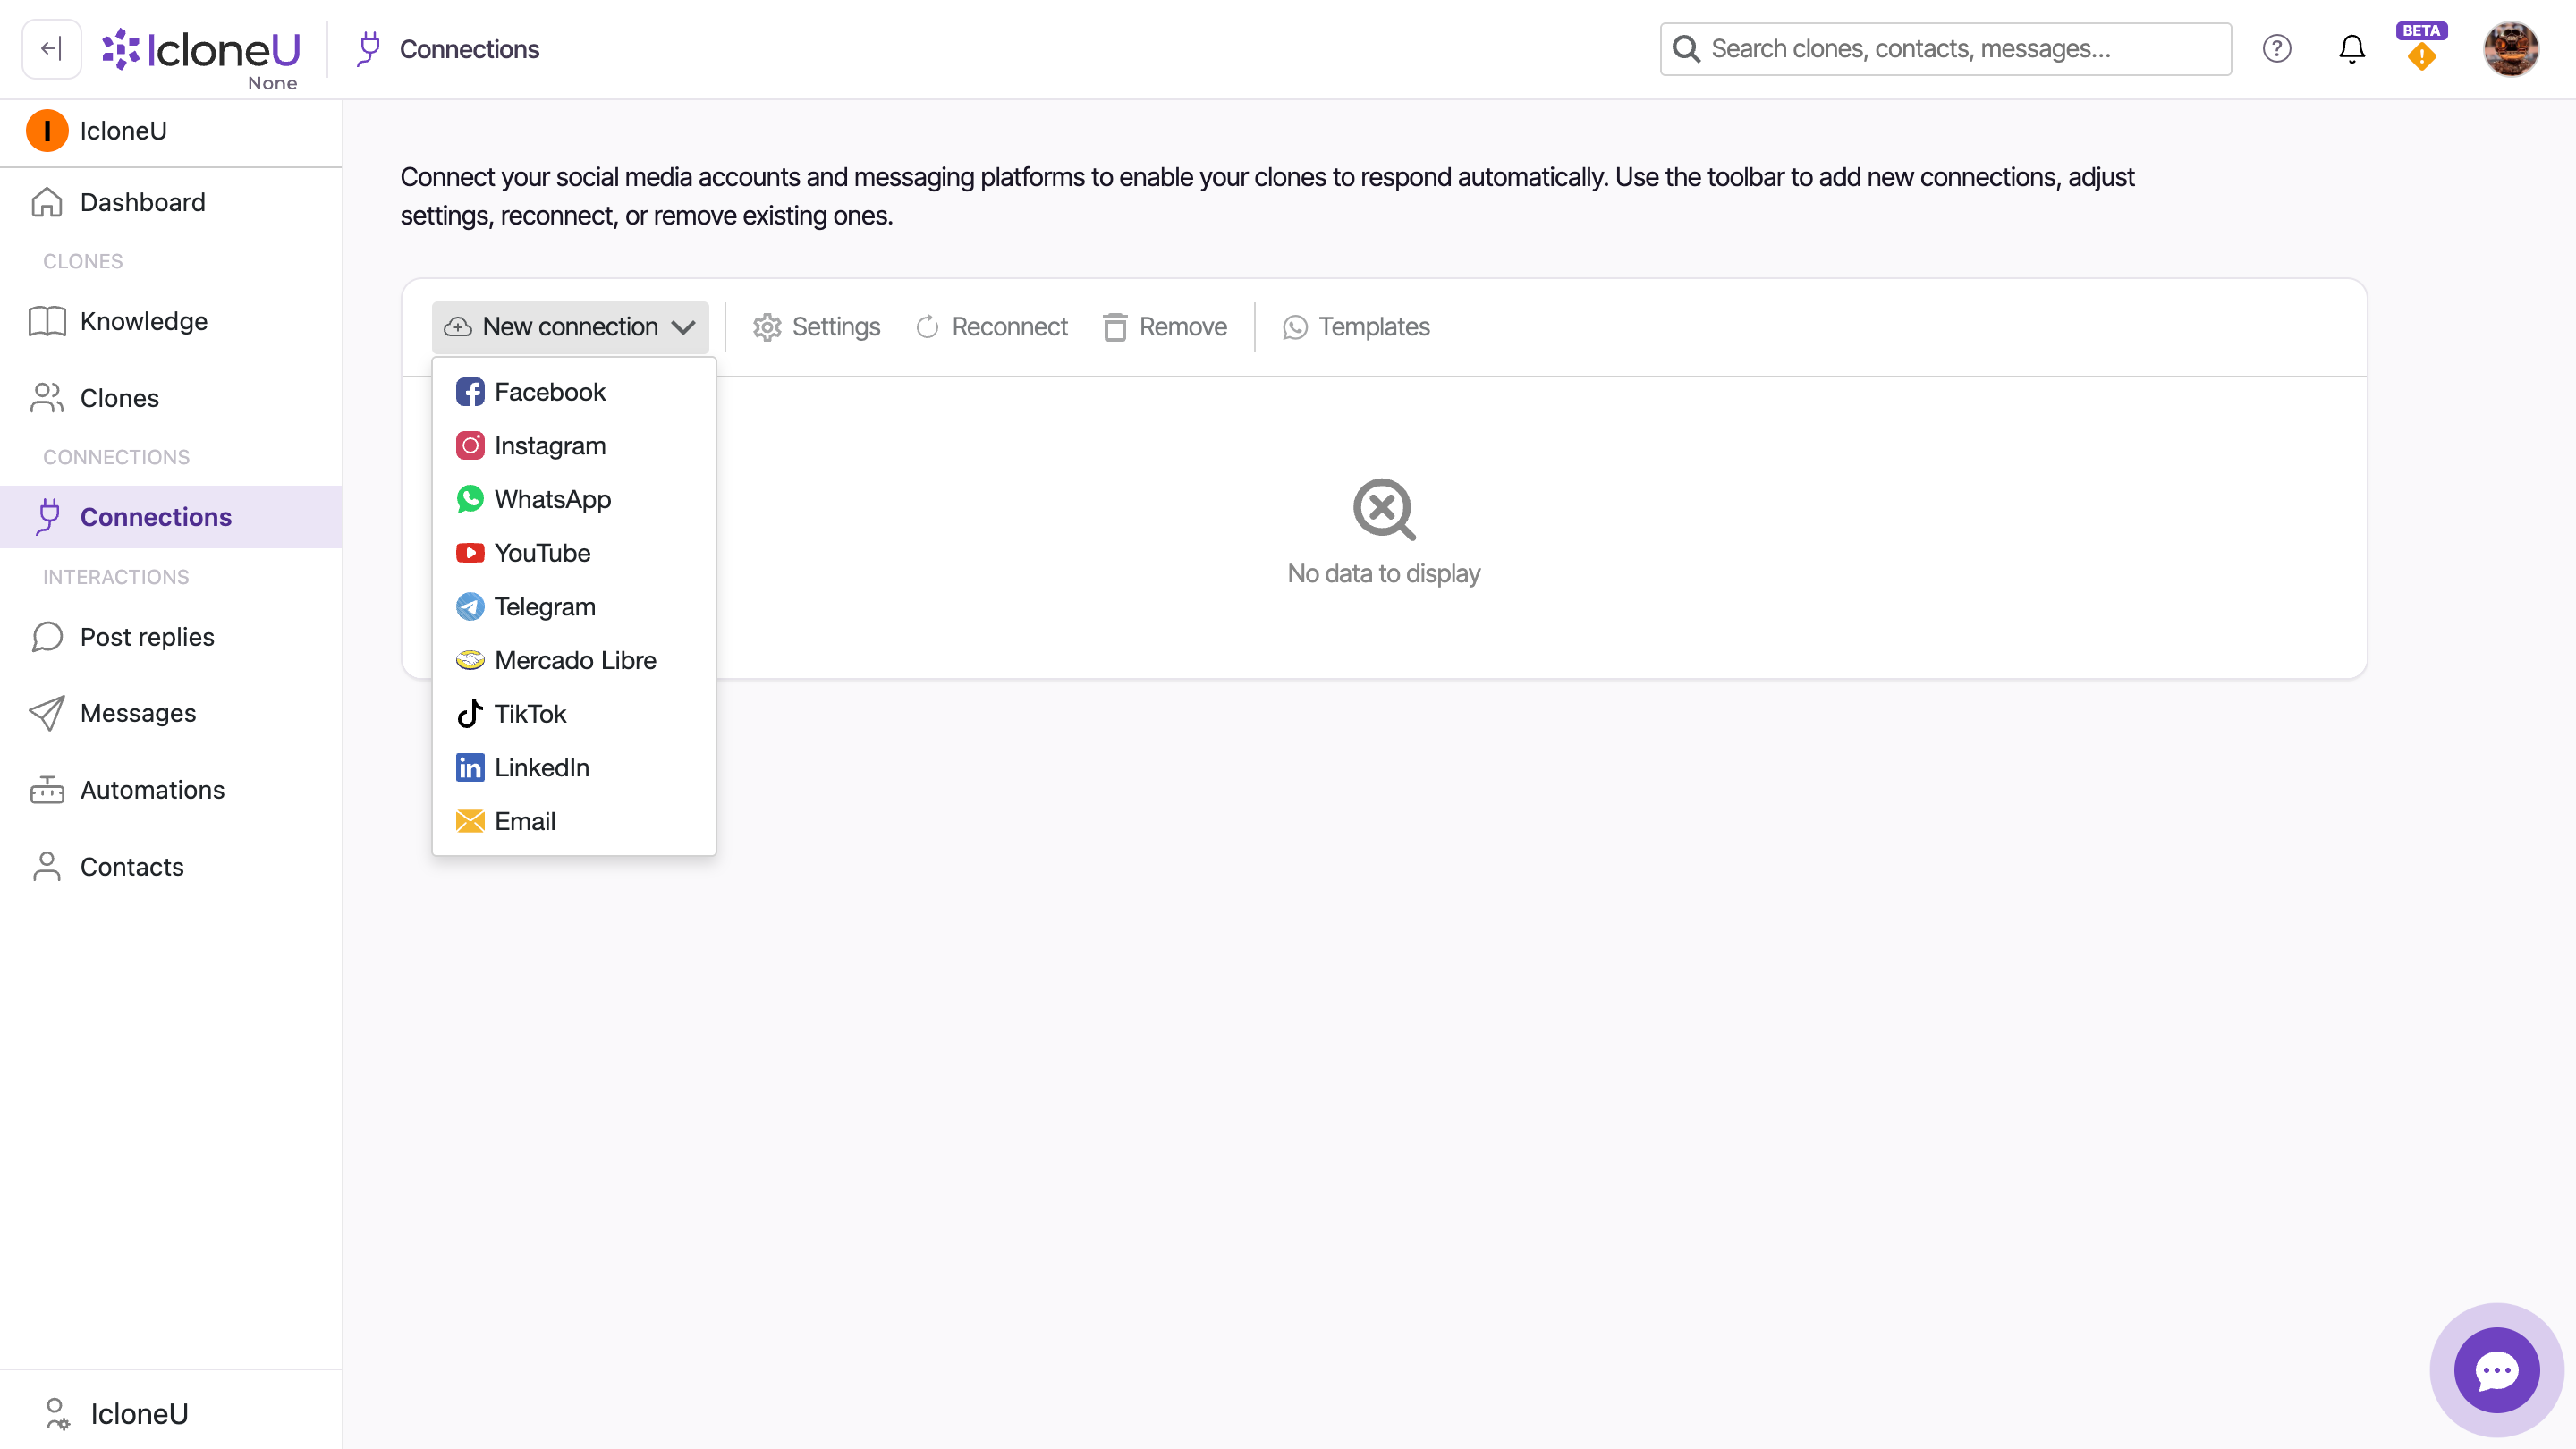This screenshot has height=1449, width=2576.
Task: Click the search field for clones, contacts, messages
Action: point(1945,49)
